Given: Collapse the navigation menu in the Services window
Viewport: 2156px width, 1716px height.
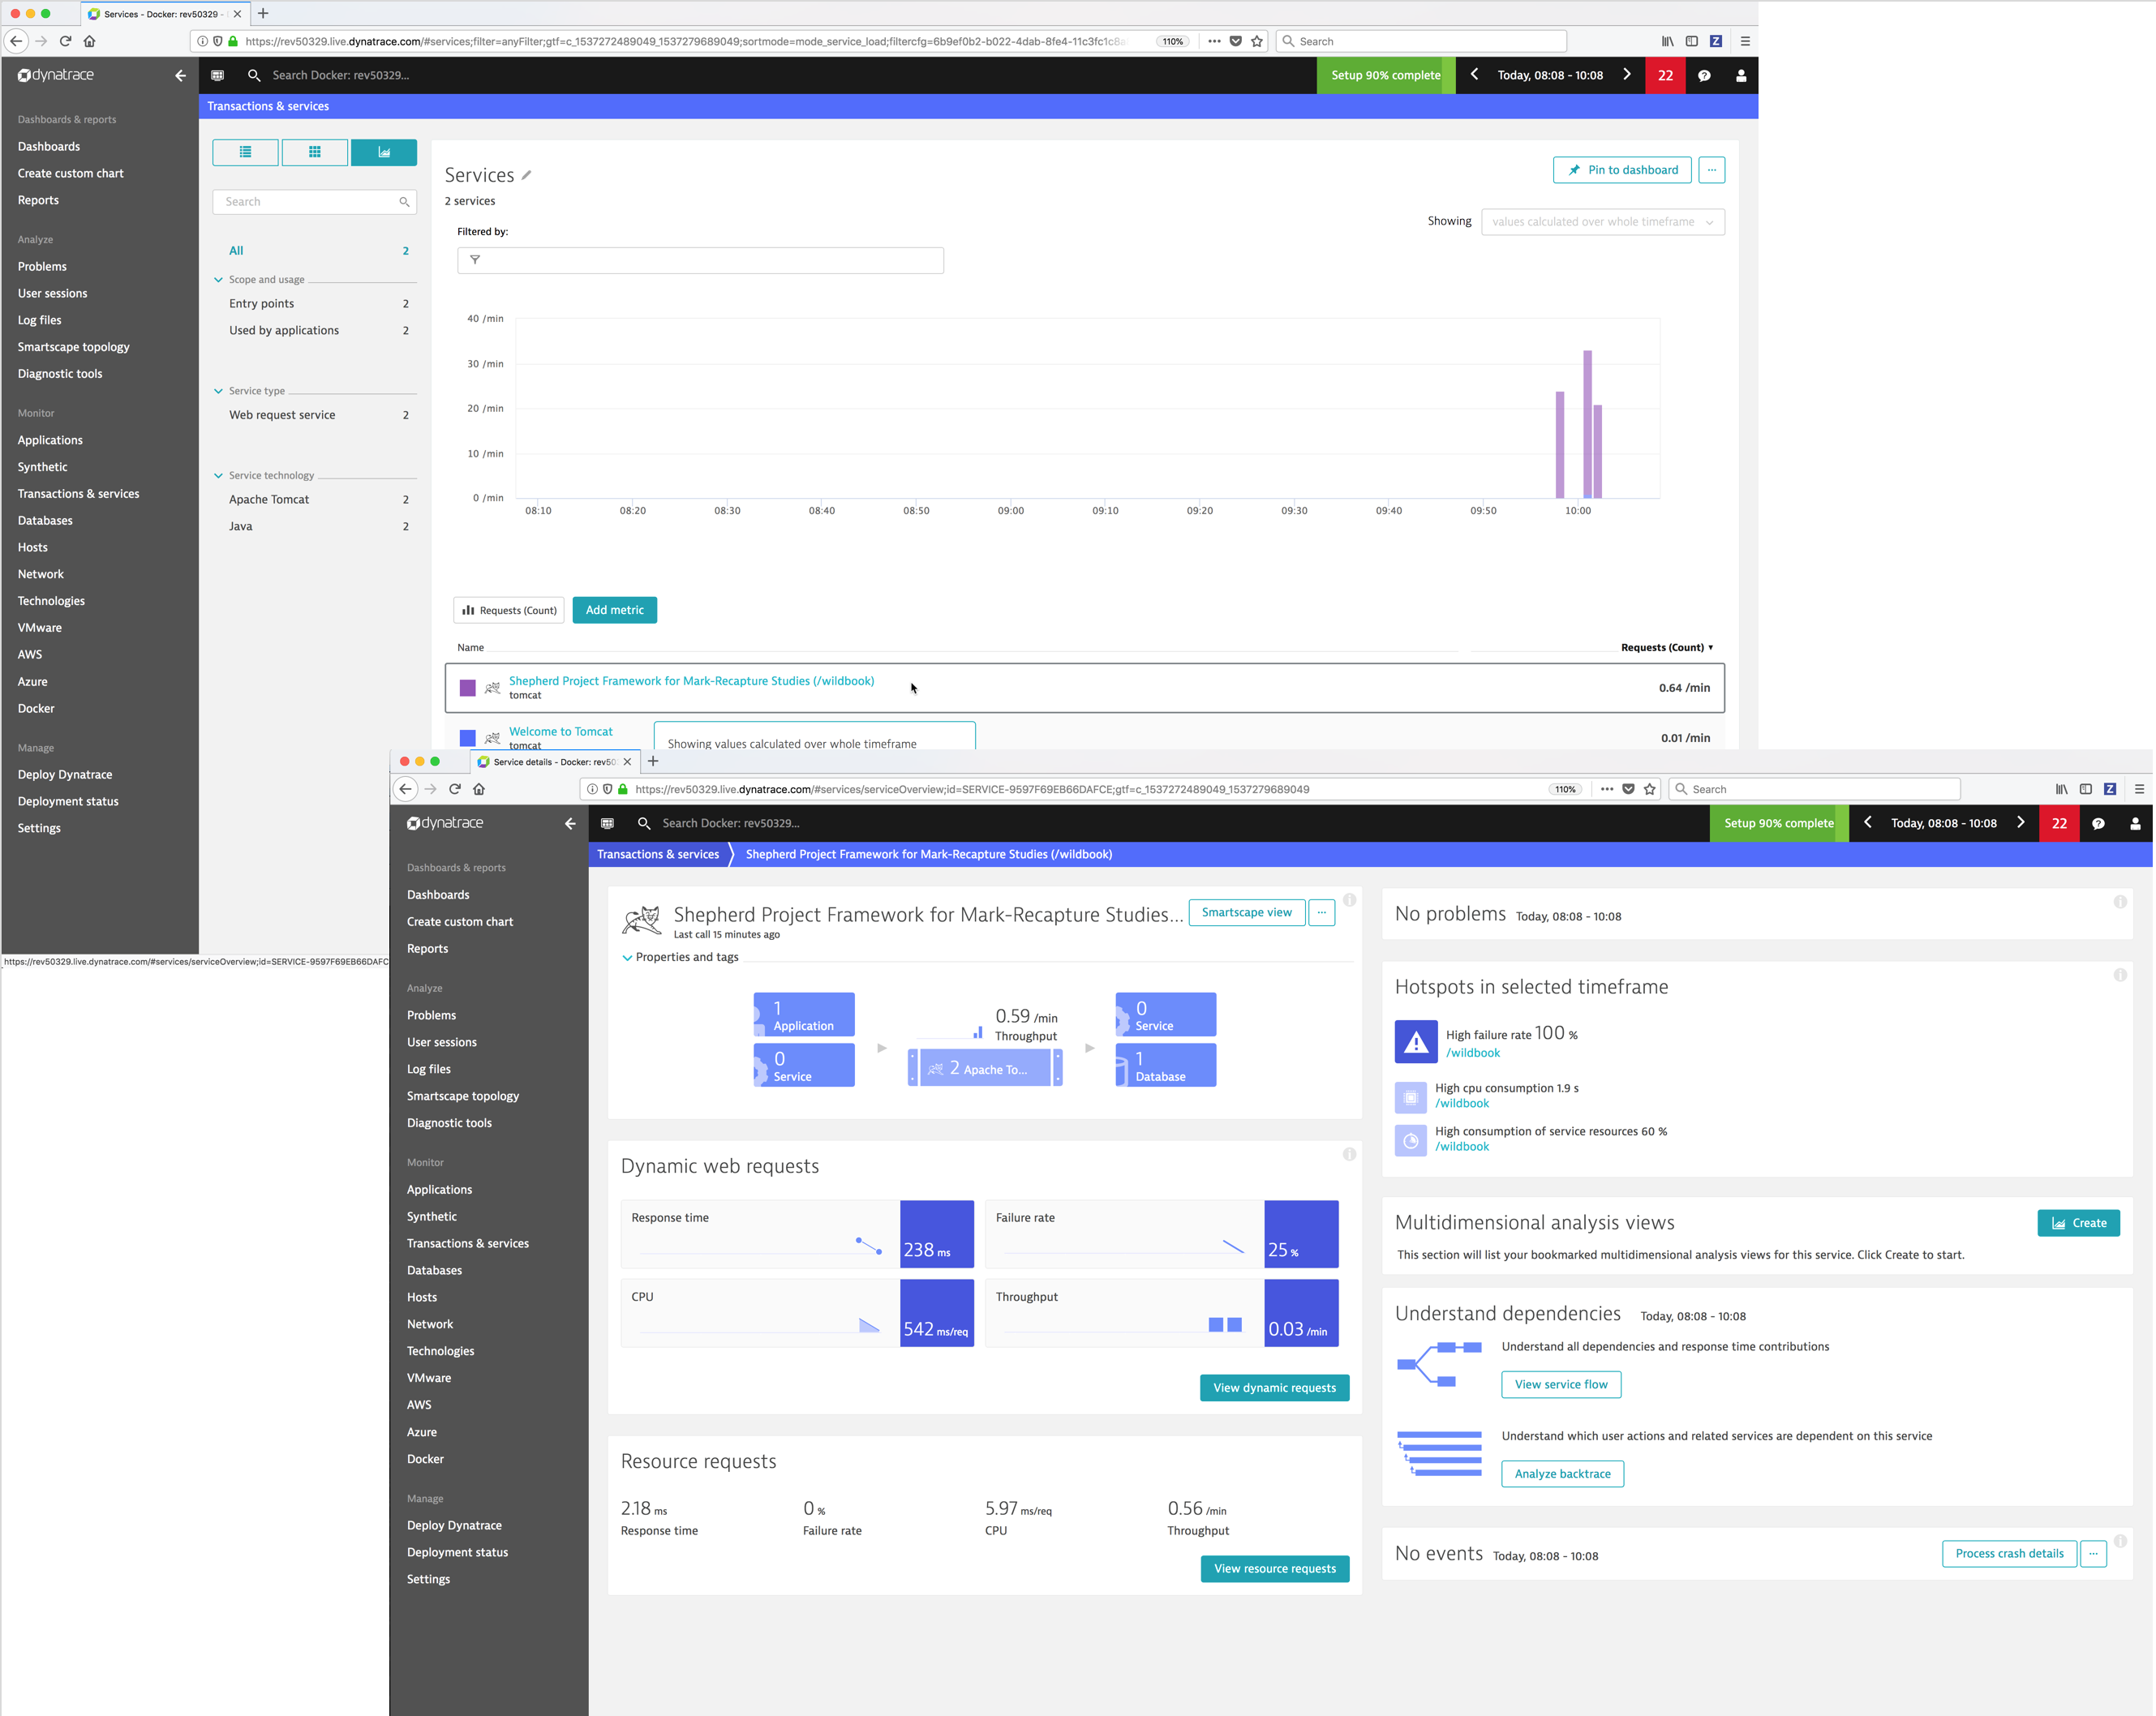Looking at the screenshot, I should [x=180, y=75].
